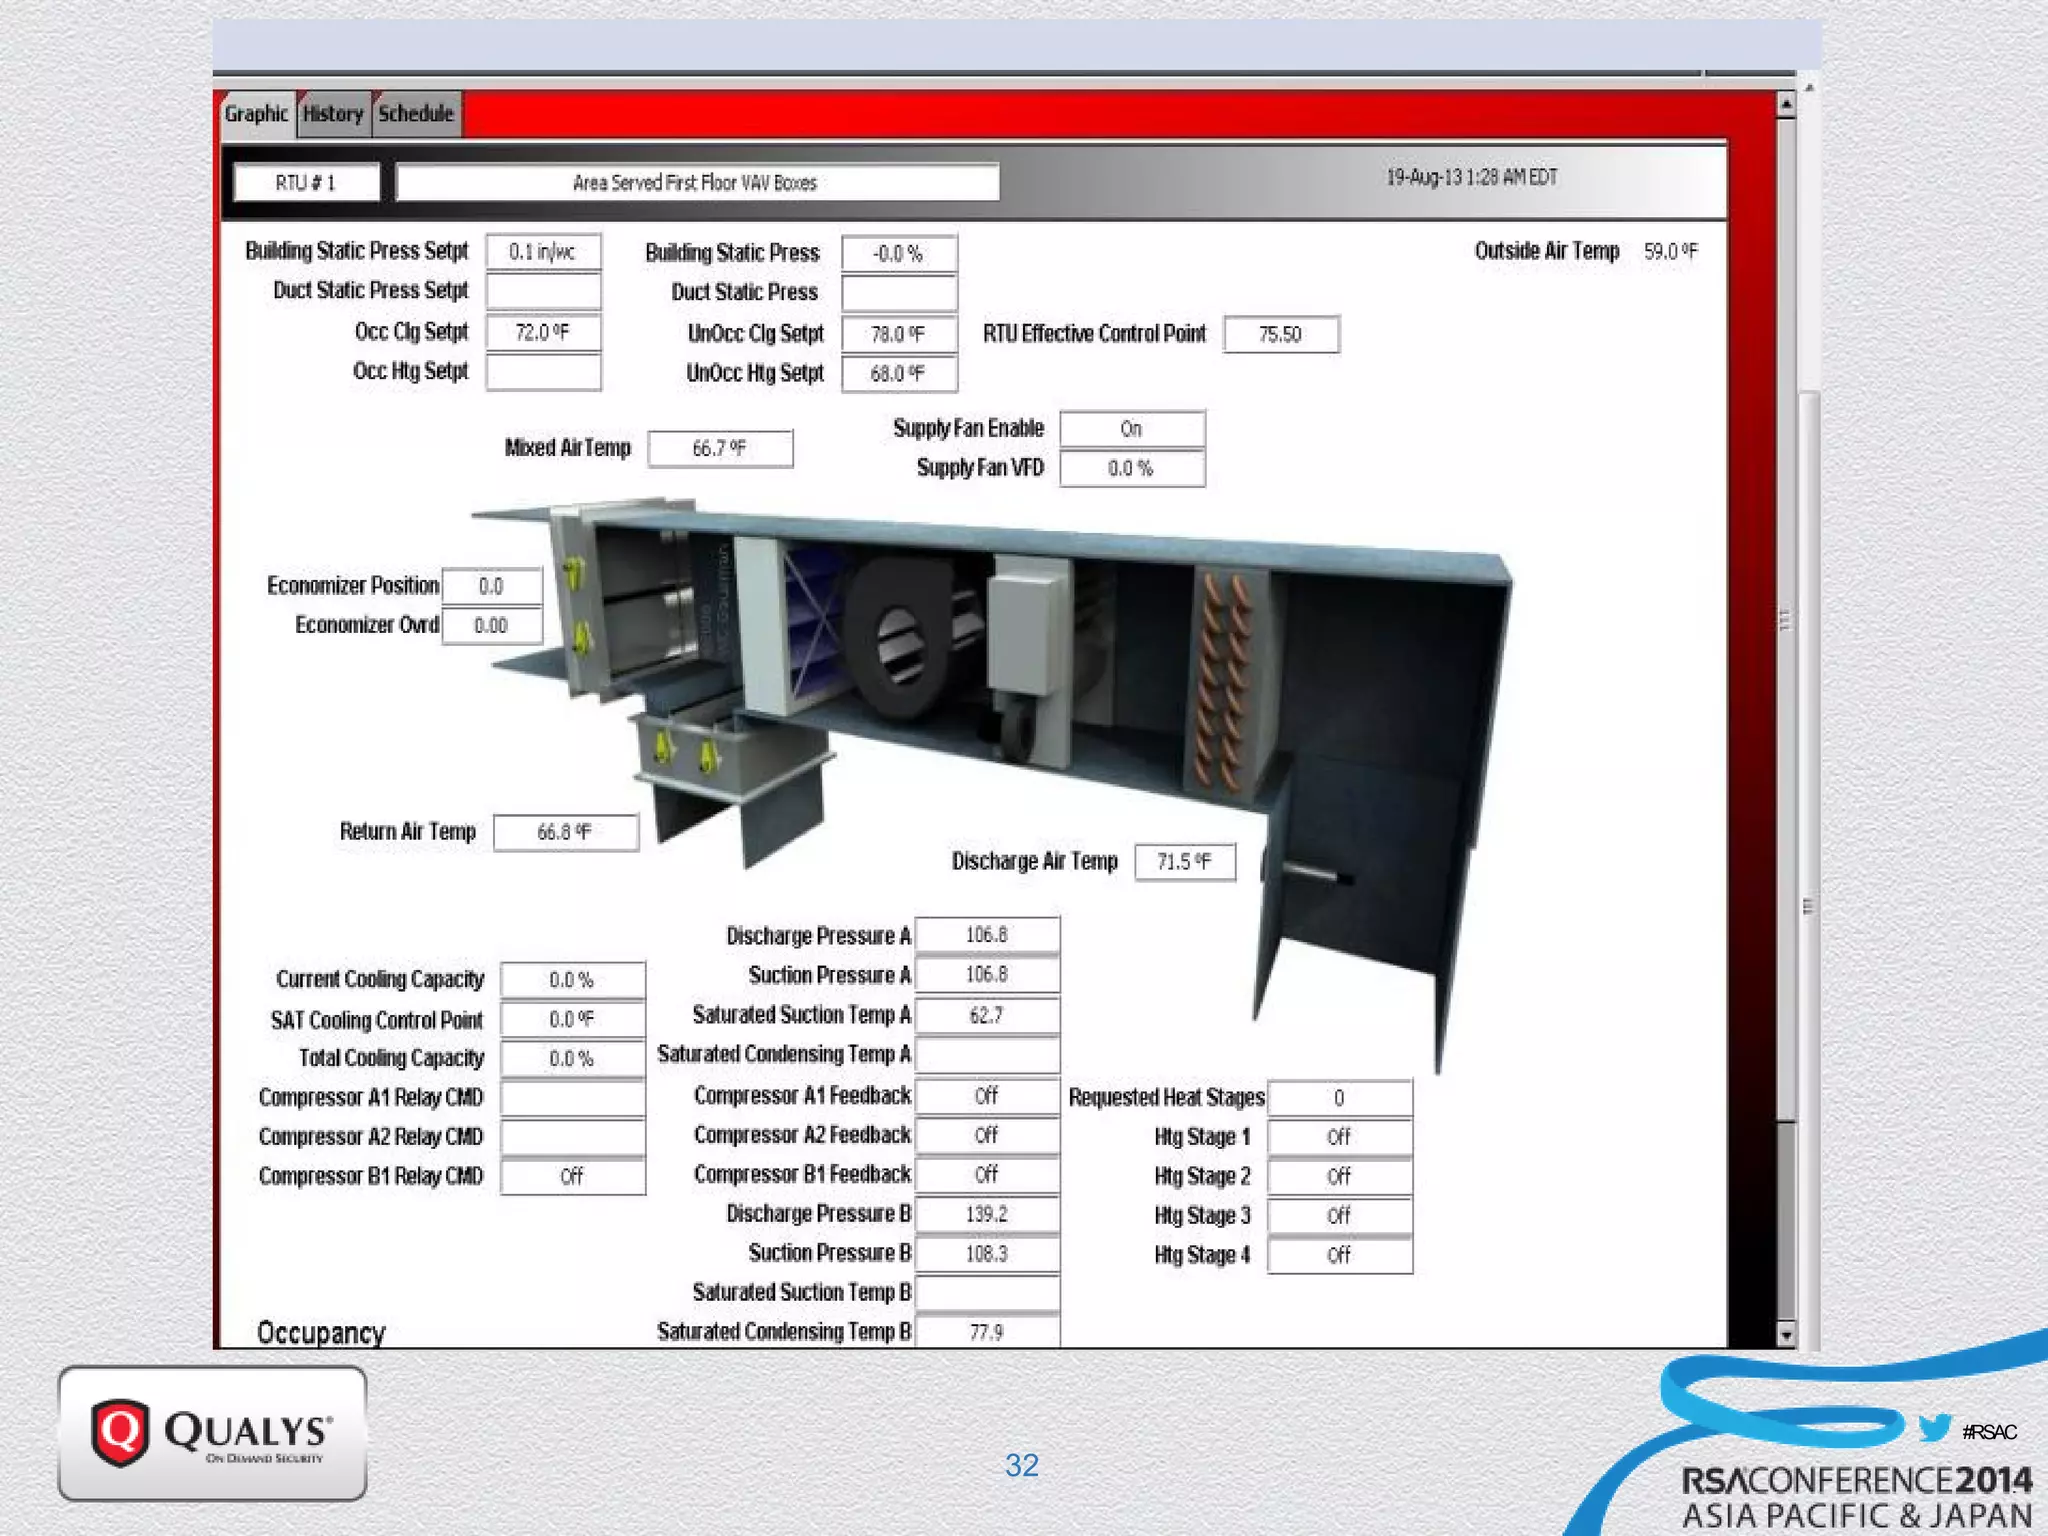Click the Supply Fan Enable On field
Viewport: 2048px width, 1536px height.
tap(1132, 429)
